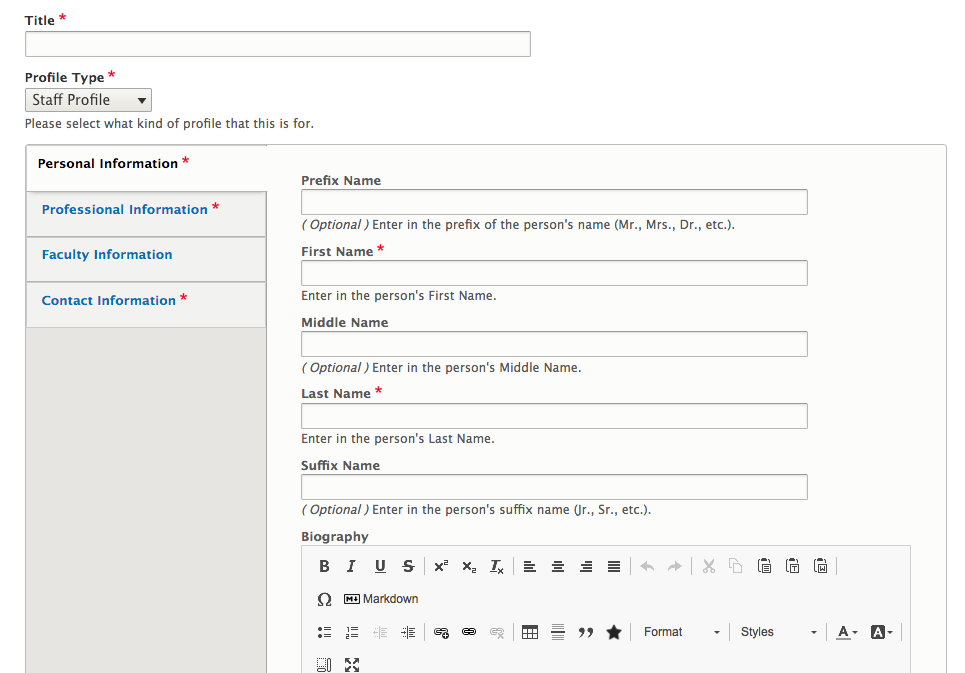Click the superscript icon

pyautogui.click(x=441, y=566)
